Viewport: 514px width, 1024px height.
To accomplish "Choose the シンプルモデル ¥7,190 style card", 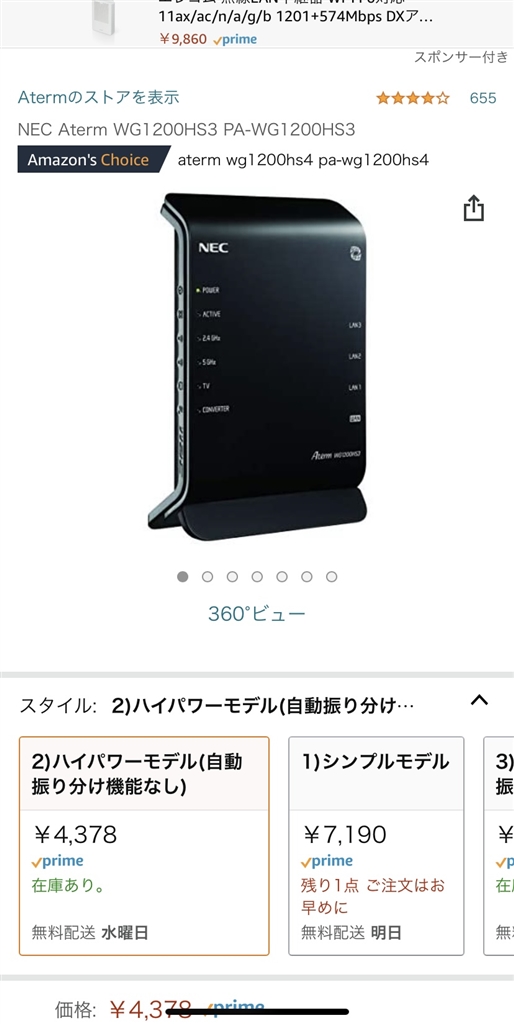I will pos(376,846).
